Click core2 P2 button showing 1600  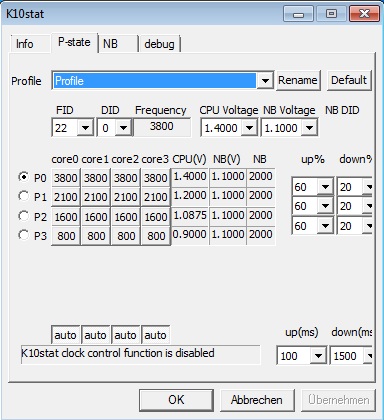126,217
